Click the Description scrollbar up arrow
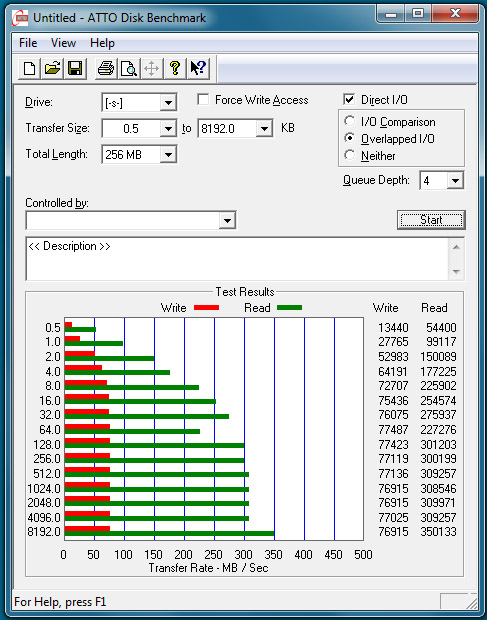 [x=456, y=248]
